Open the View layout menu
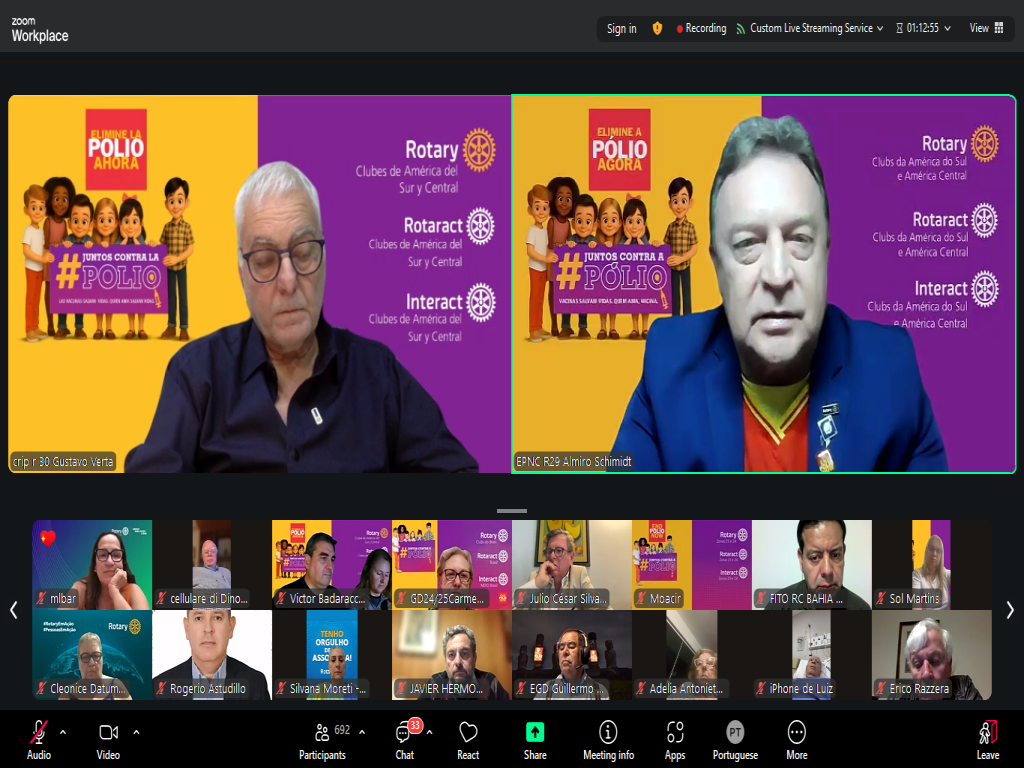This screenshot has height=768, width=1024. tap(986, 28)
